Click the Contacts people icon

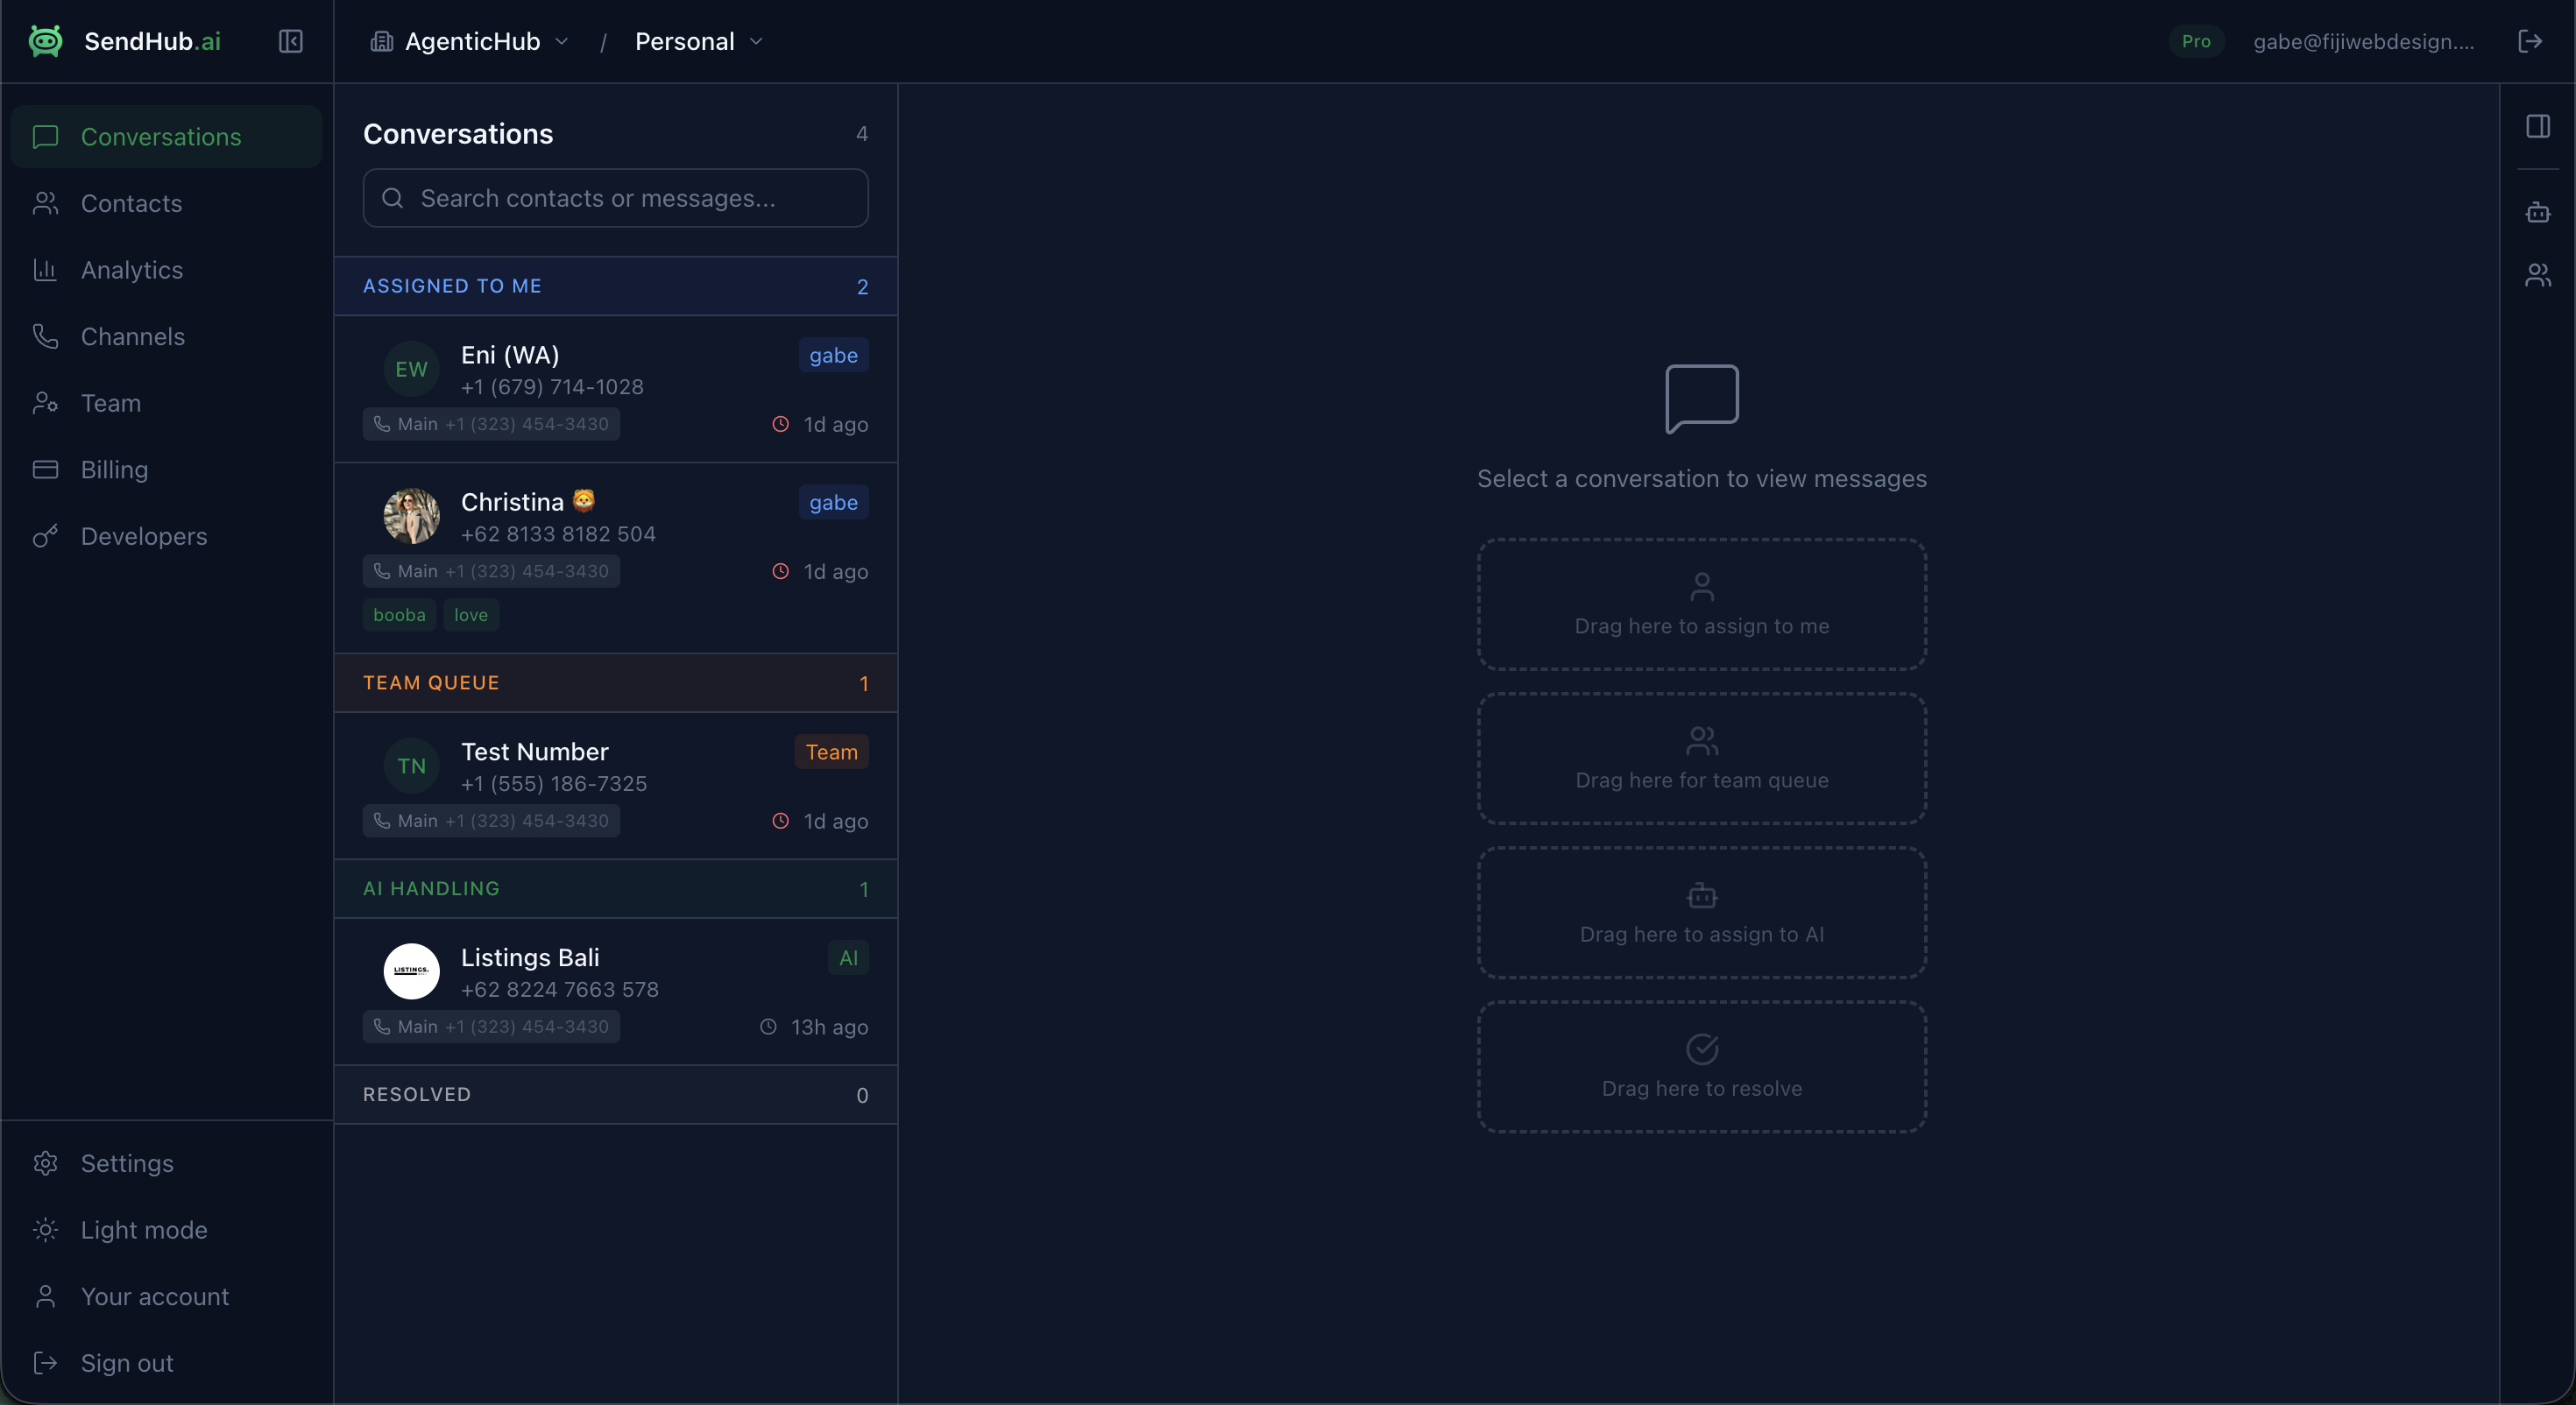tap(45, 203)
